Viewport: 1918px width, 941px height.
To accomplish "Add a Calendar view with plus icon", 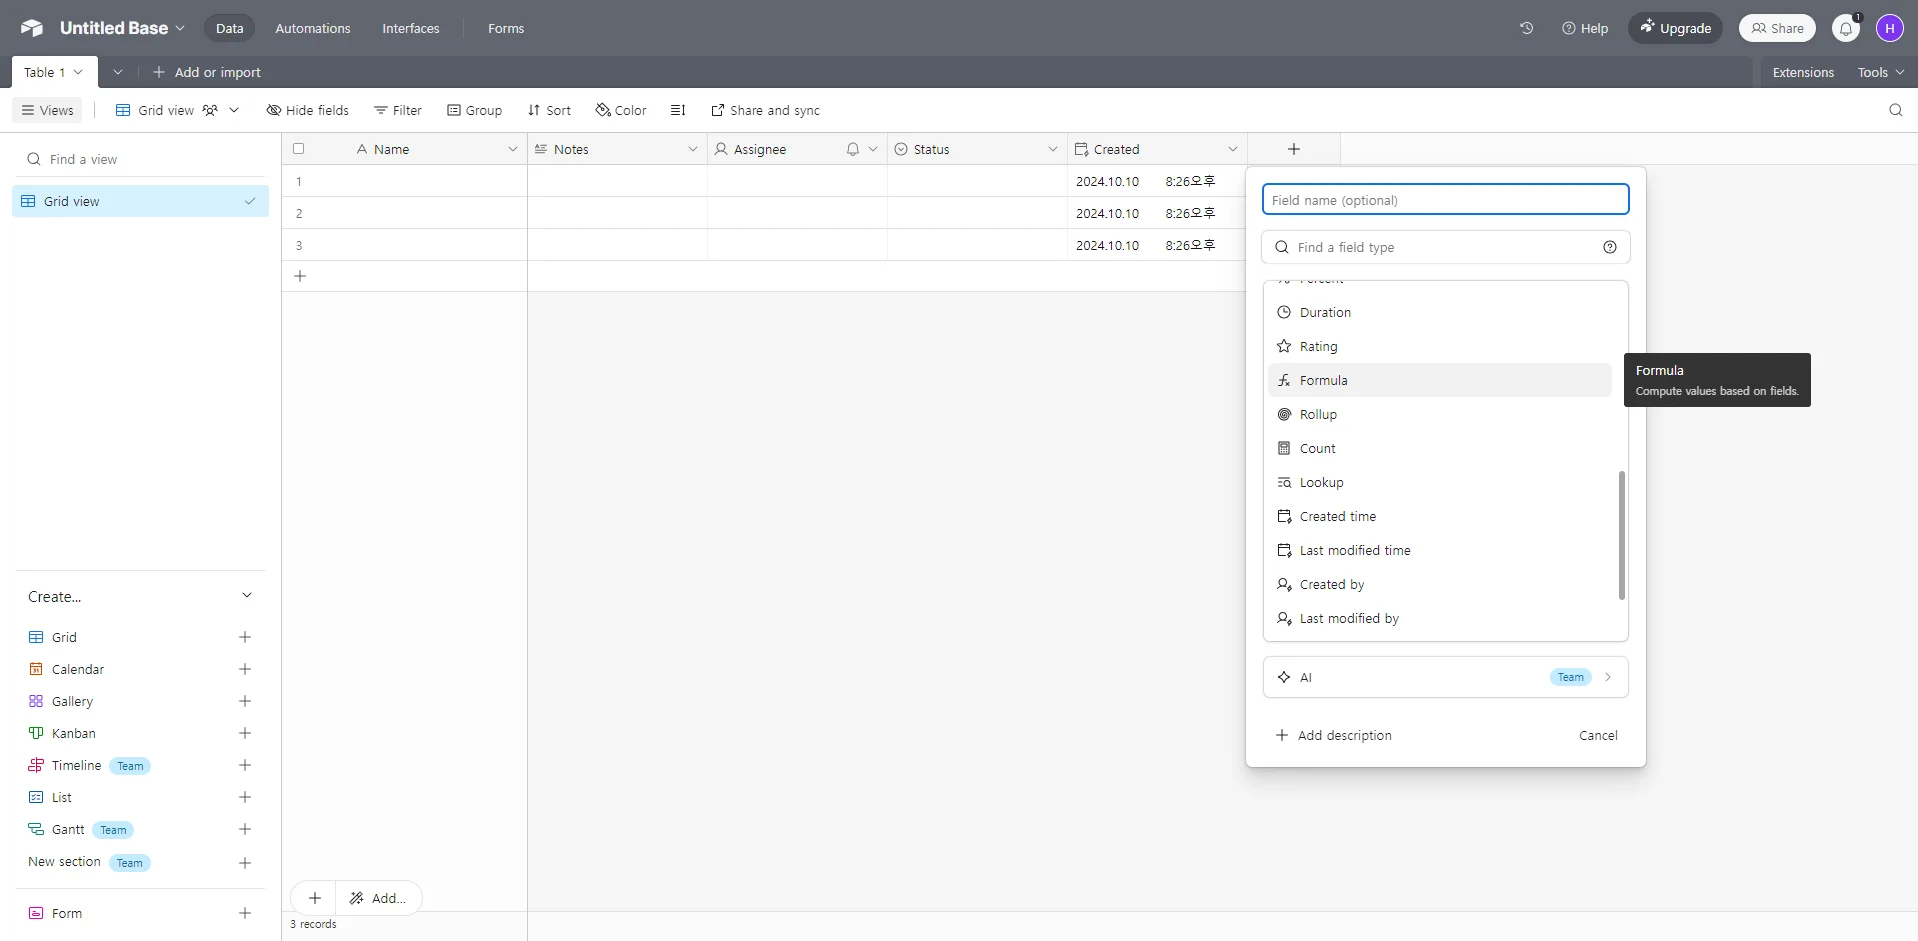I will (245, 669).
